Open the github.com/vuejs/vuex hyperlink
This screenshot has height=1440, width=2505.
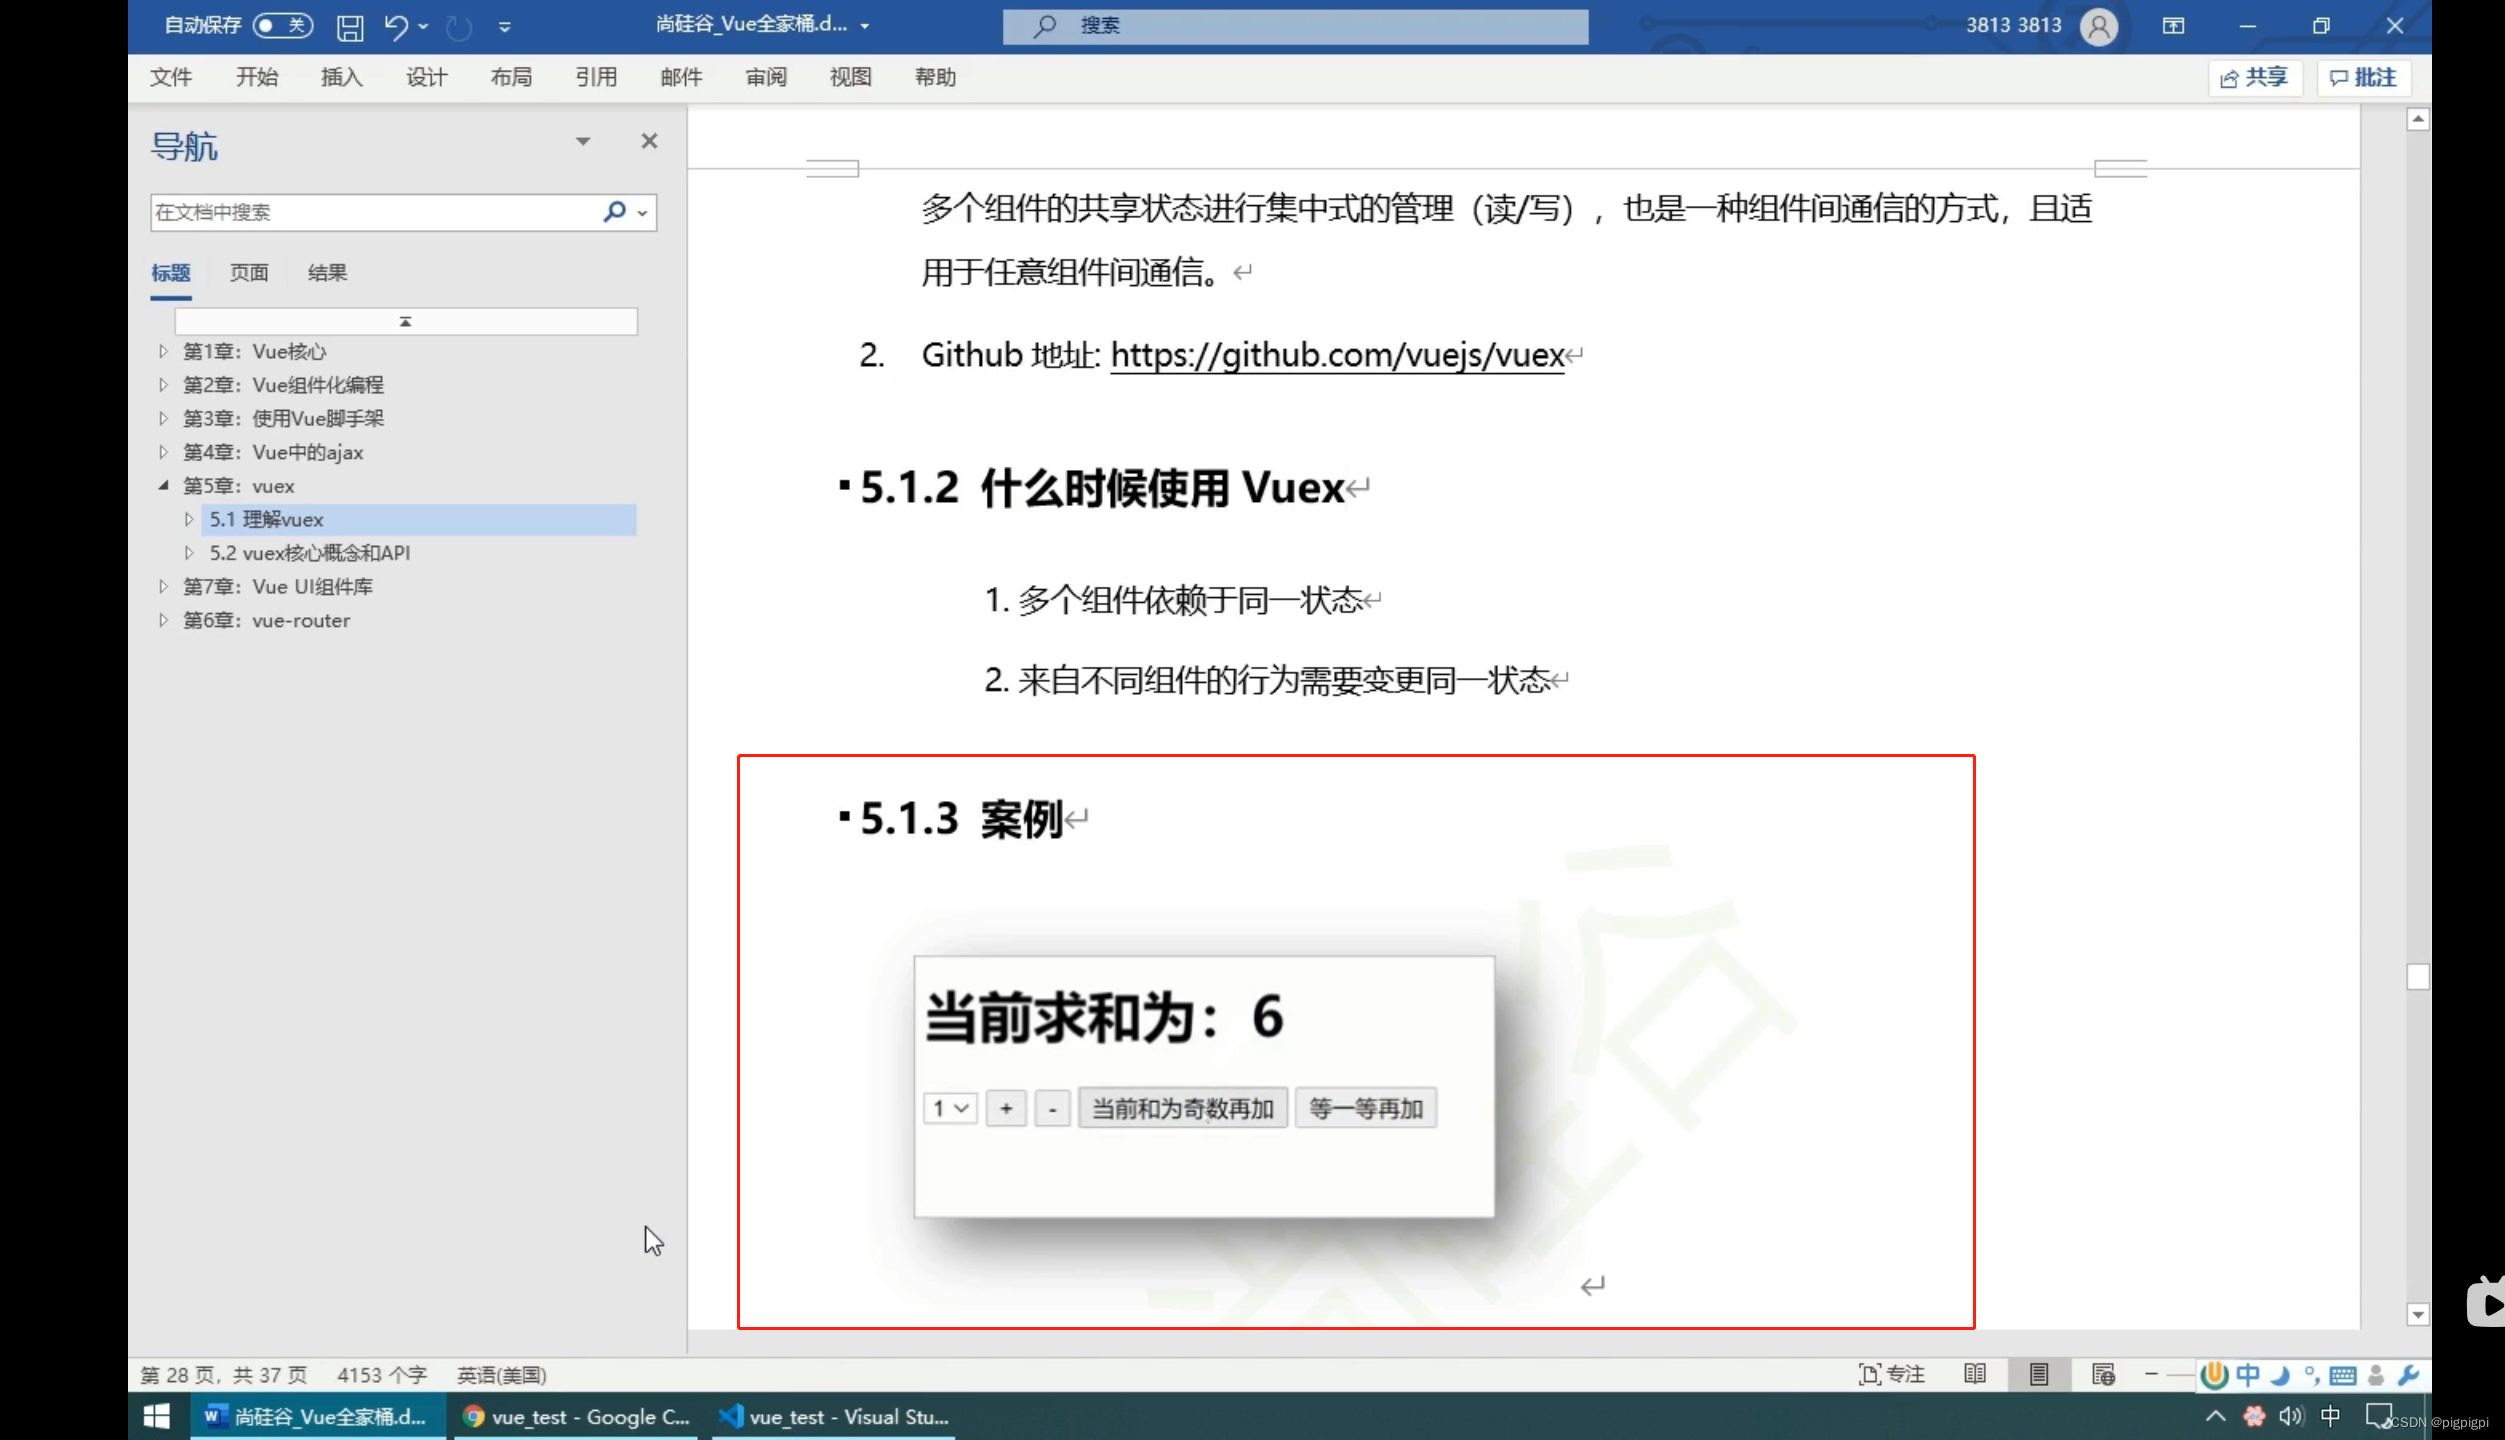(1337, 356)
